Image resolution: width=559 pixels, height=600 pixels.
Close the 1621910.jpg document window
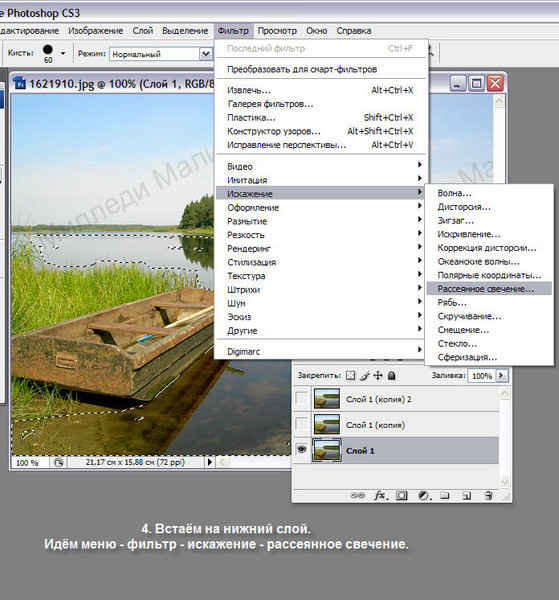click(495, 83)
